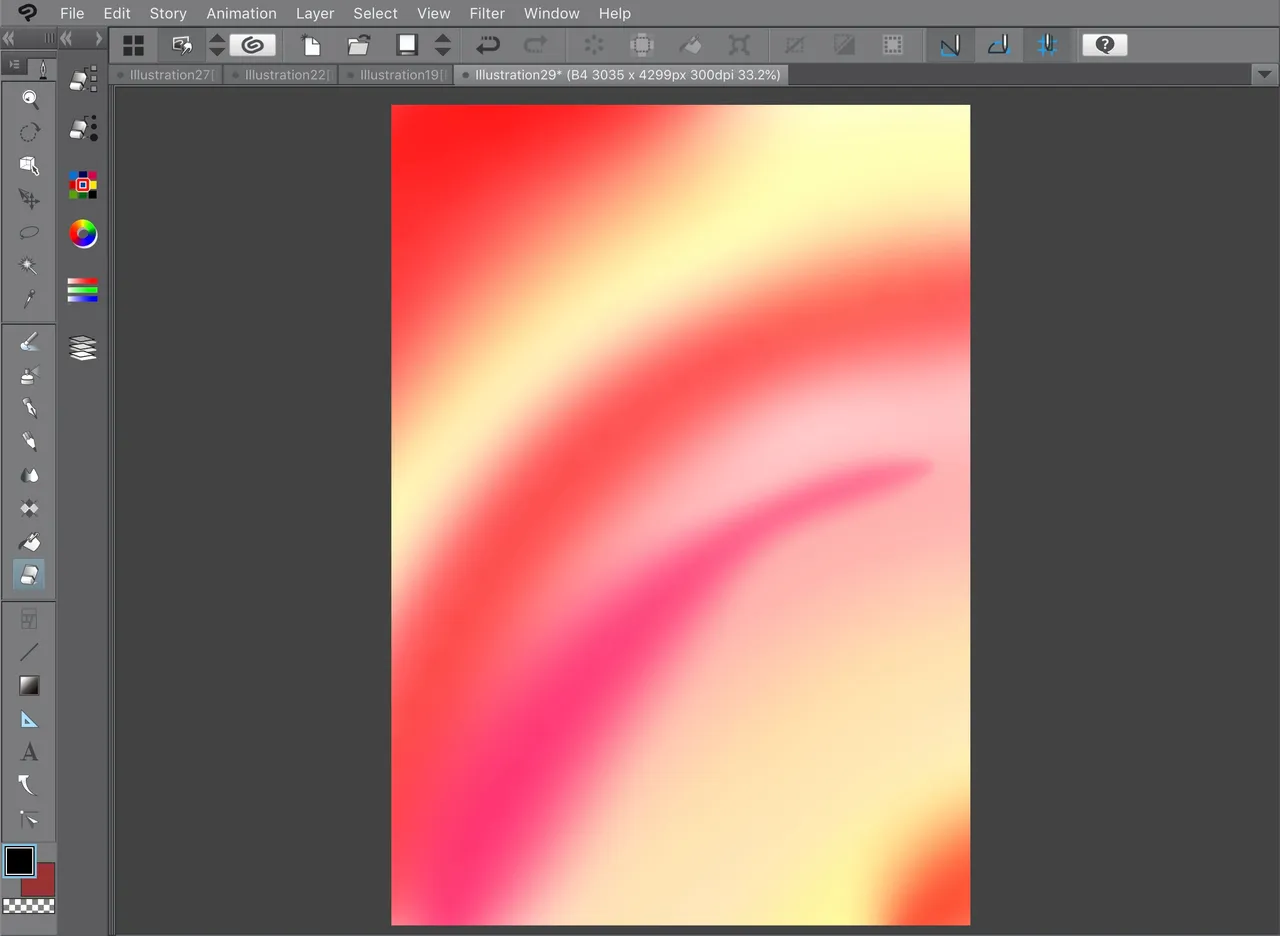Select the Pen nib tool

(30, 408)
